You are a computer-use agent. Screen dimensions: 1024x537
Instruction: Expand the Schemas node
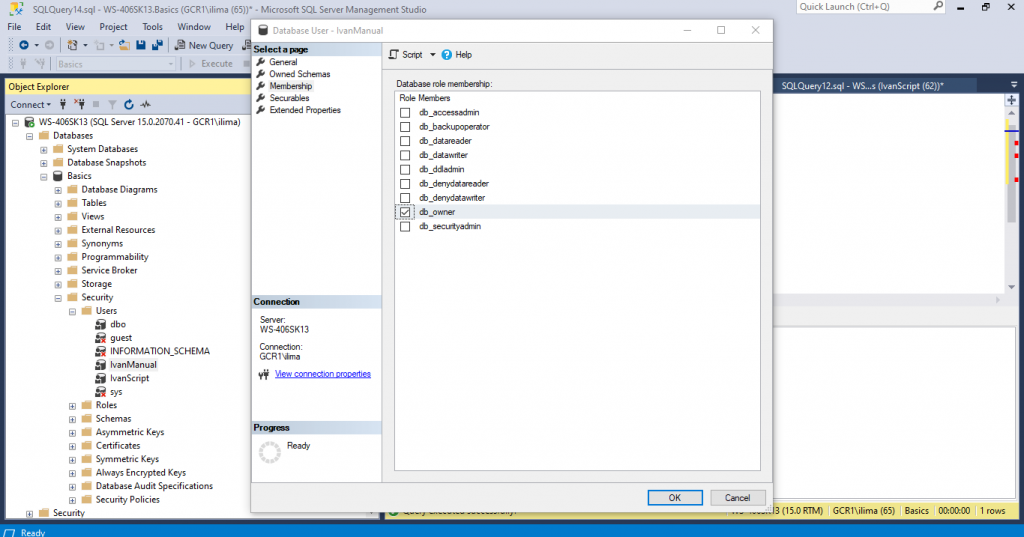pyautogui.click(x=72, y=419)
